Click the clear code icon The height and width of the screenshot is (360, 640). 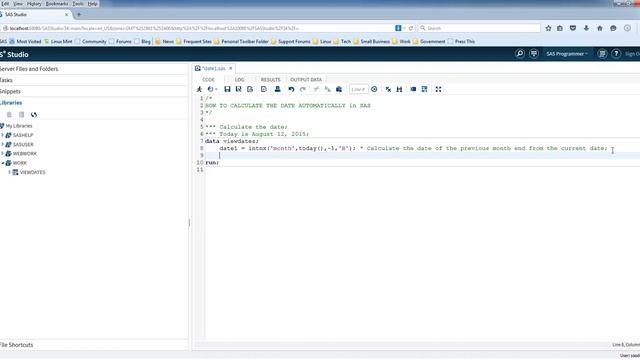(x=388, y=89)
